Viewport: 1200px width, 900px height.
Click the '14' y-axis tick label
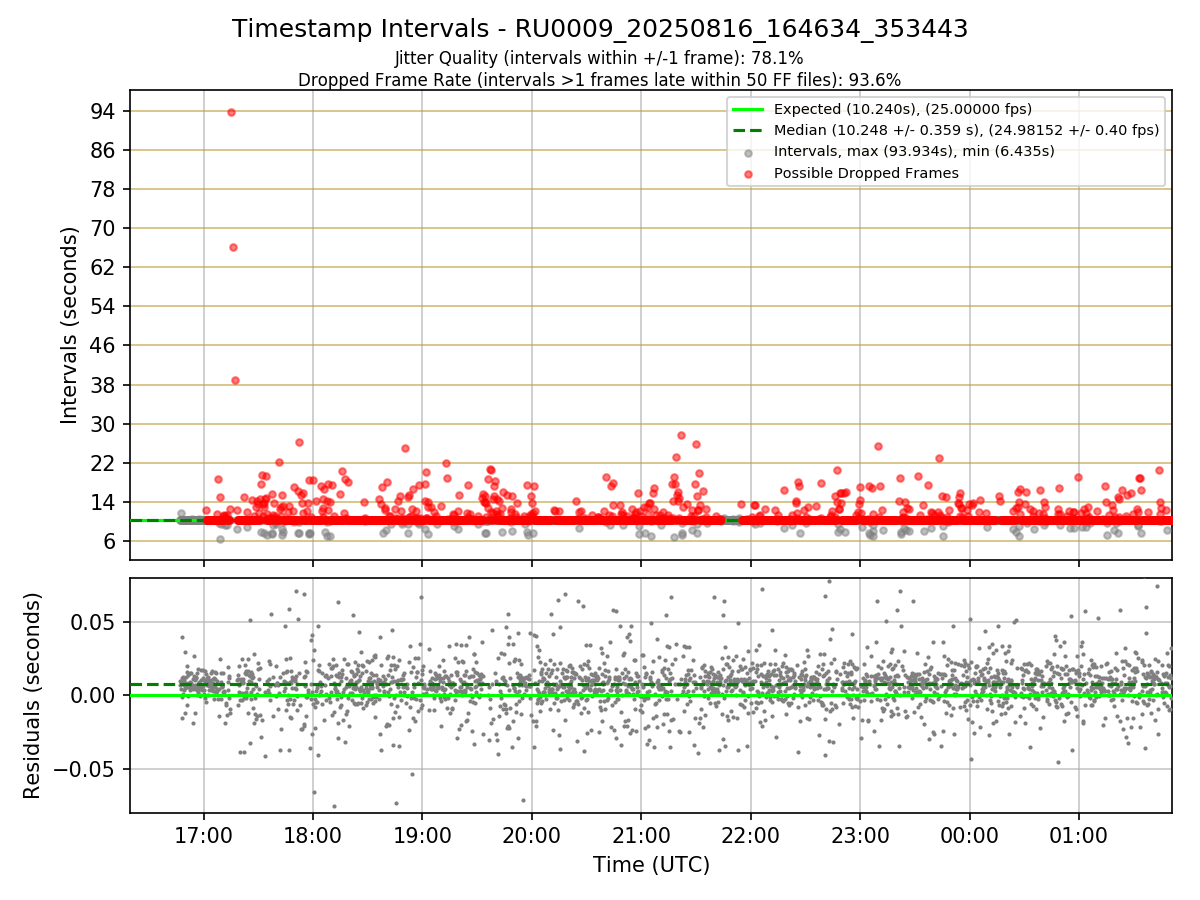104,502
